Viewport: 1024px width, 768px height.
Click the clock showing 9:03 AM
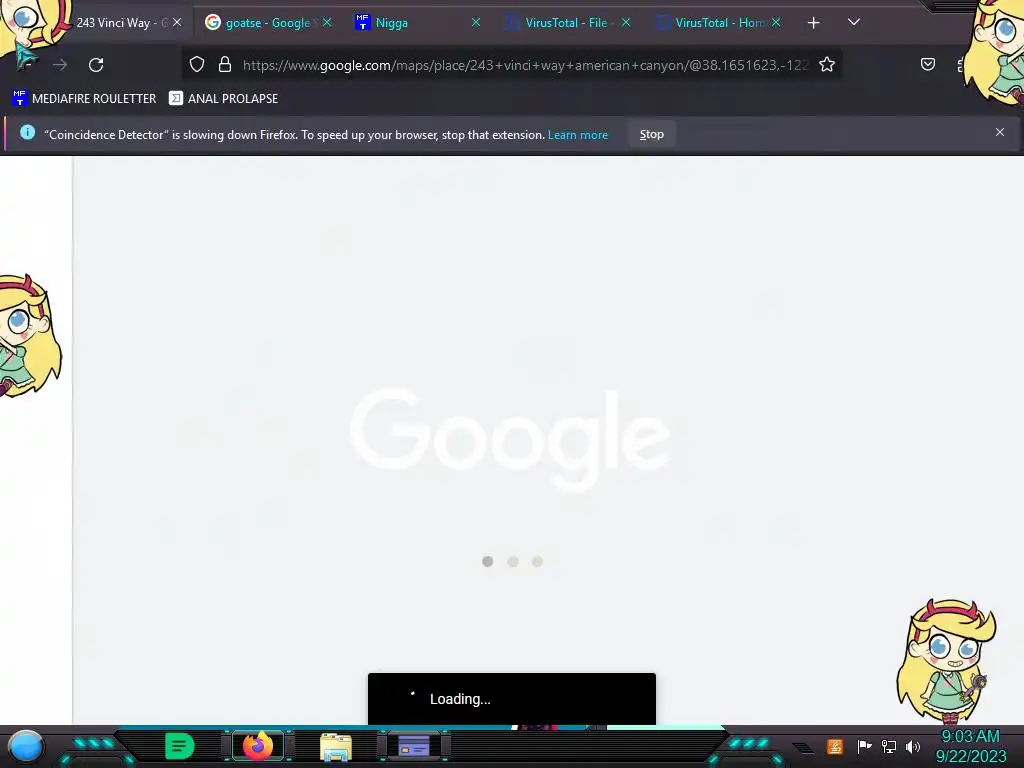[970, 737]
